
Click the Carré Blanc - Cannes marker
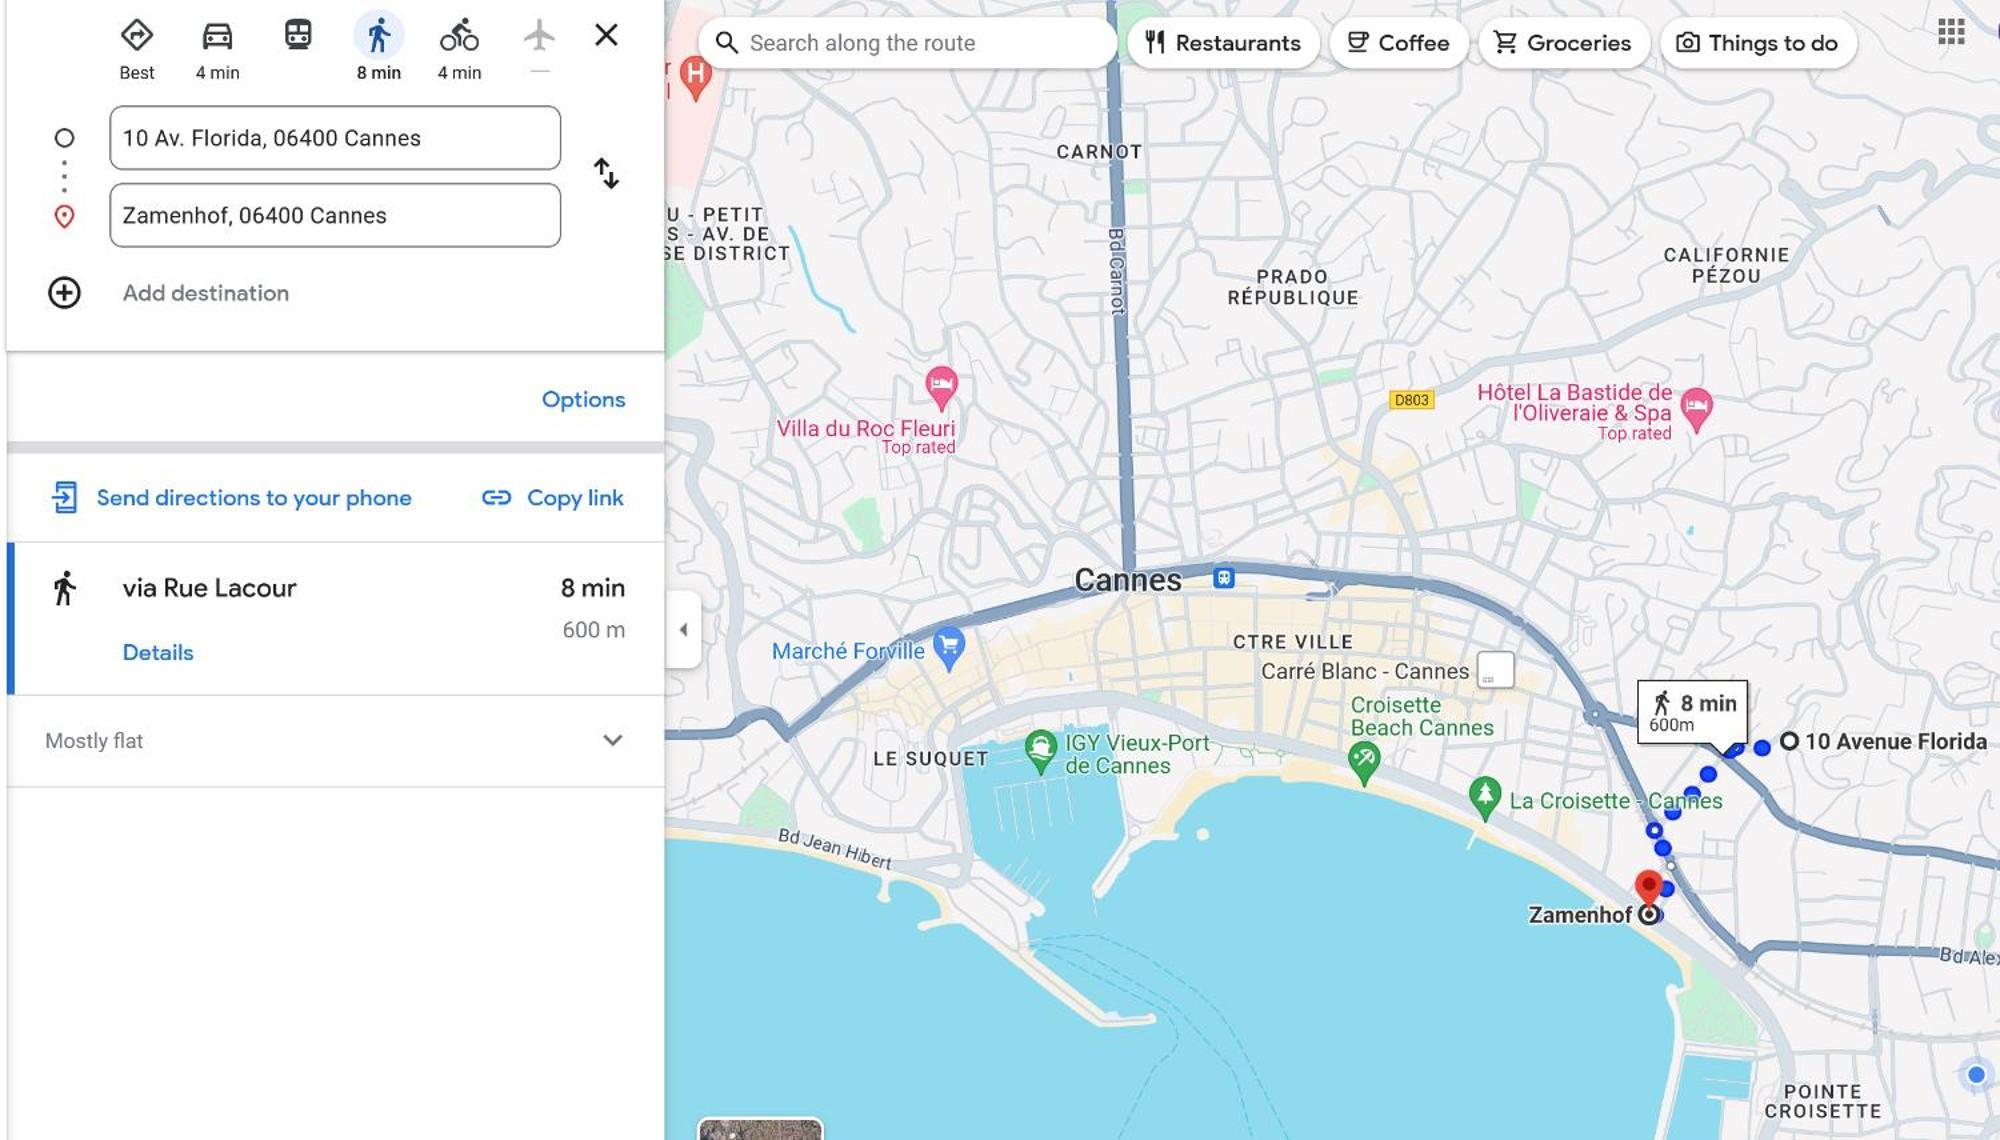click(1496, 670)
